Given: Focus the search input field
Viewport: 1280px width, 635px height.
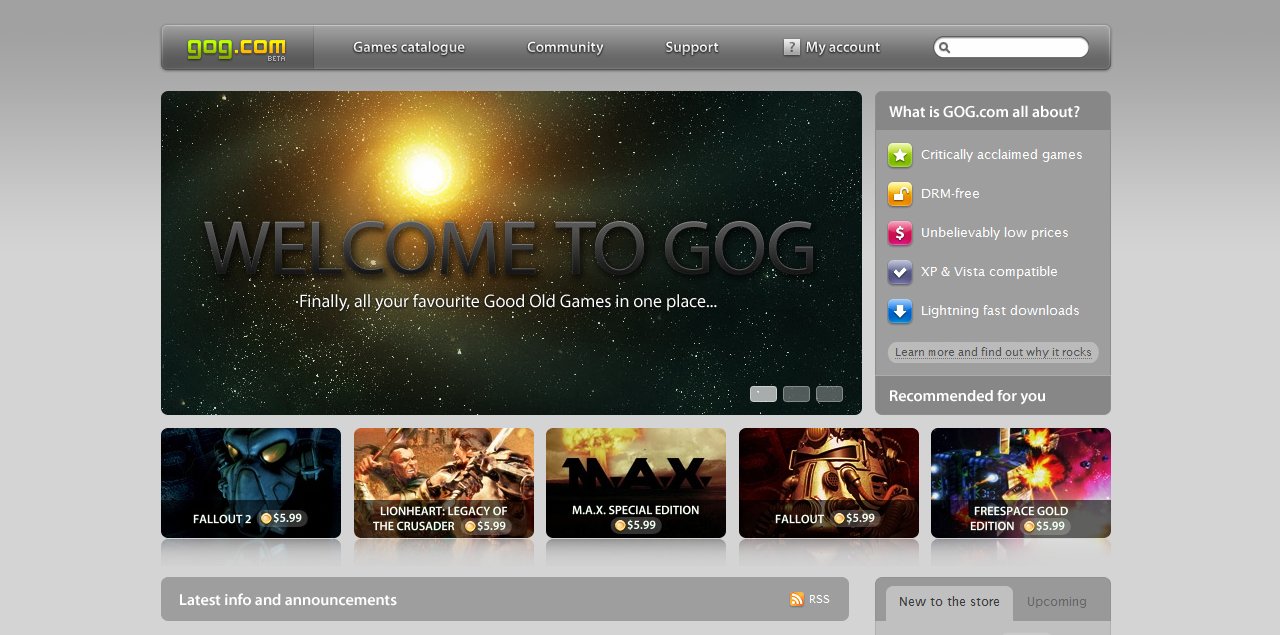Looking at the screenshot, I should click(1018, 48).
